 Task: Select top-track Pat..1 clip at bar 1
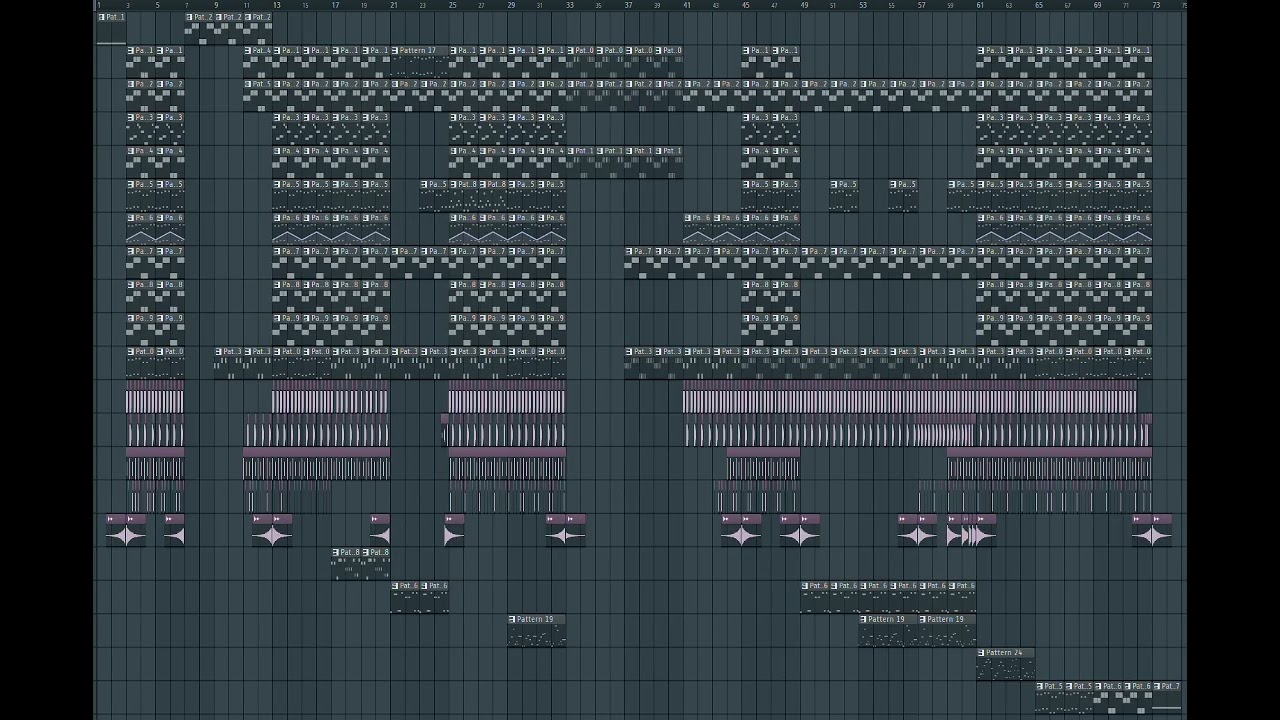112,28
